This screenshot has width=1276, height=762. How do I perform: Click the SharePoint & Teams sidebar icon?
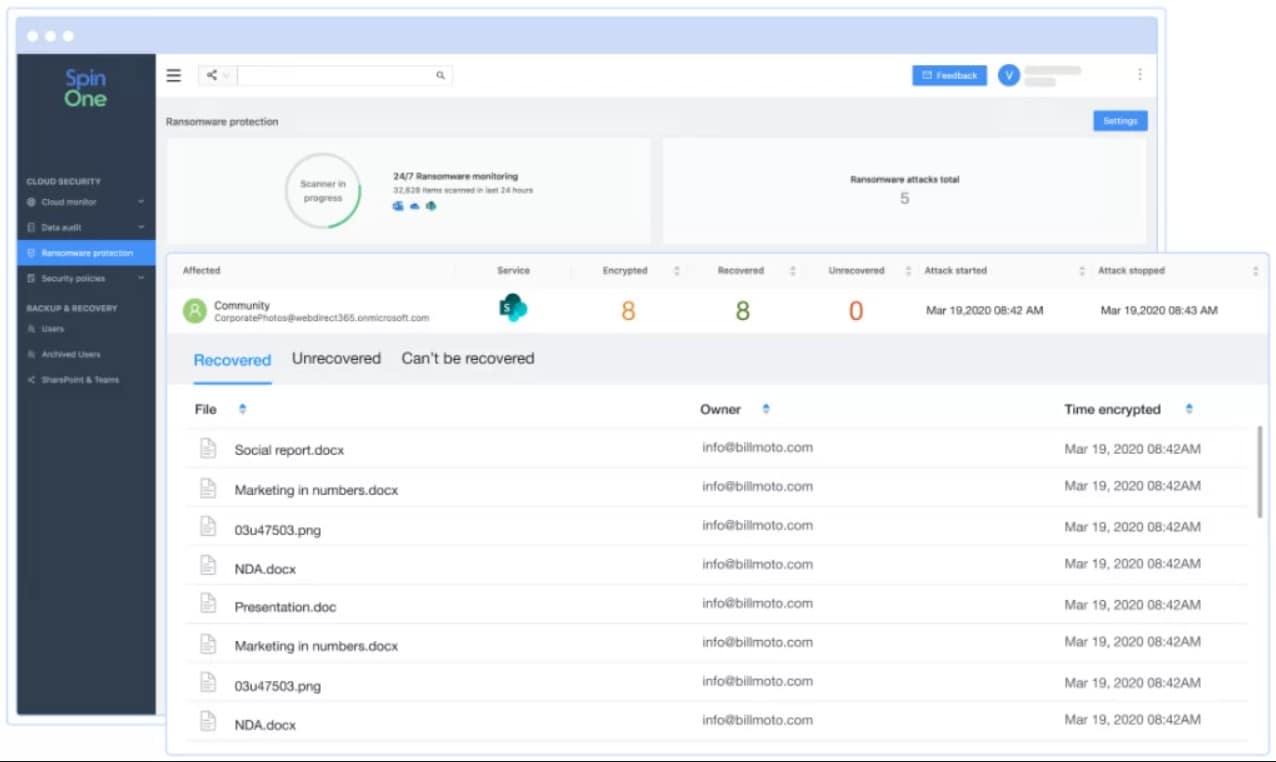(x=30, y=380)
